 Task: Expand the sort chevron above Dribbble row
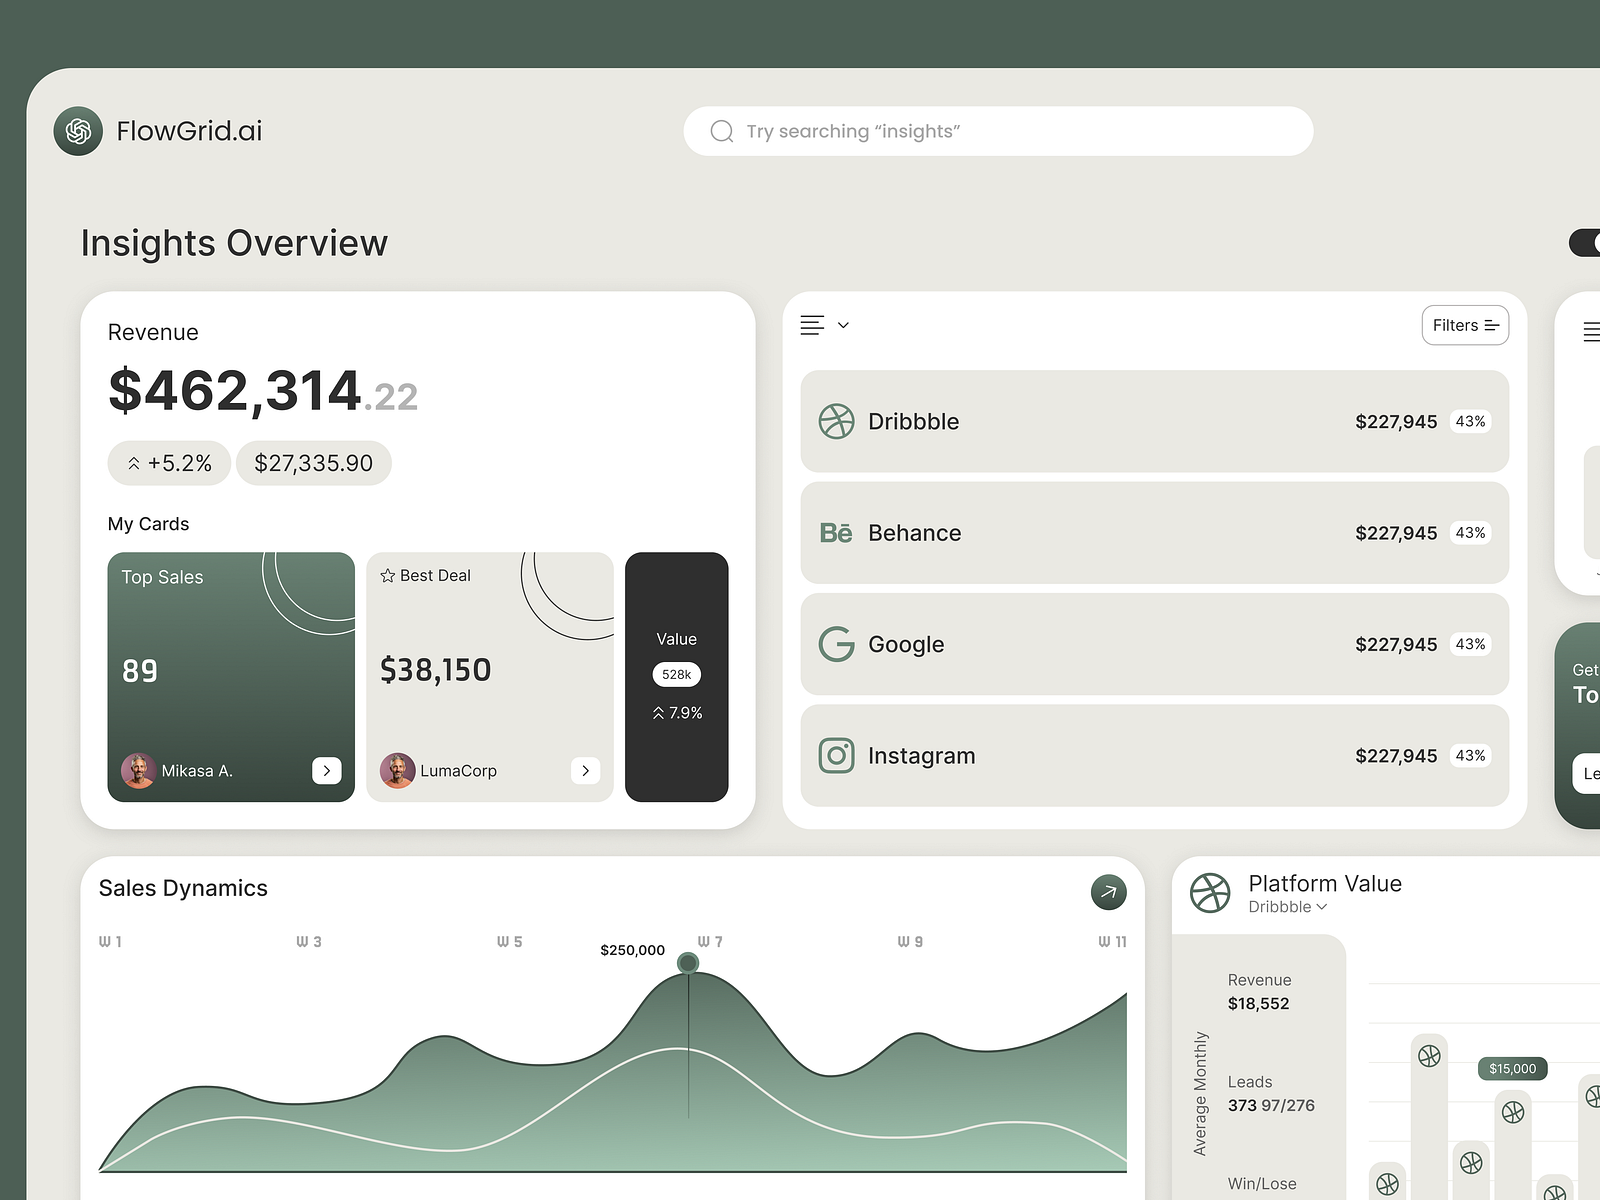843,325
